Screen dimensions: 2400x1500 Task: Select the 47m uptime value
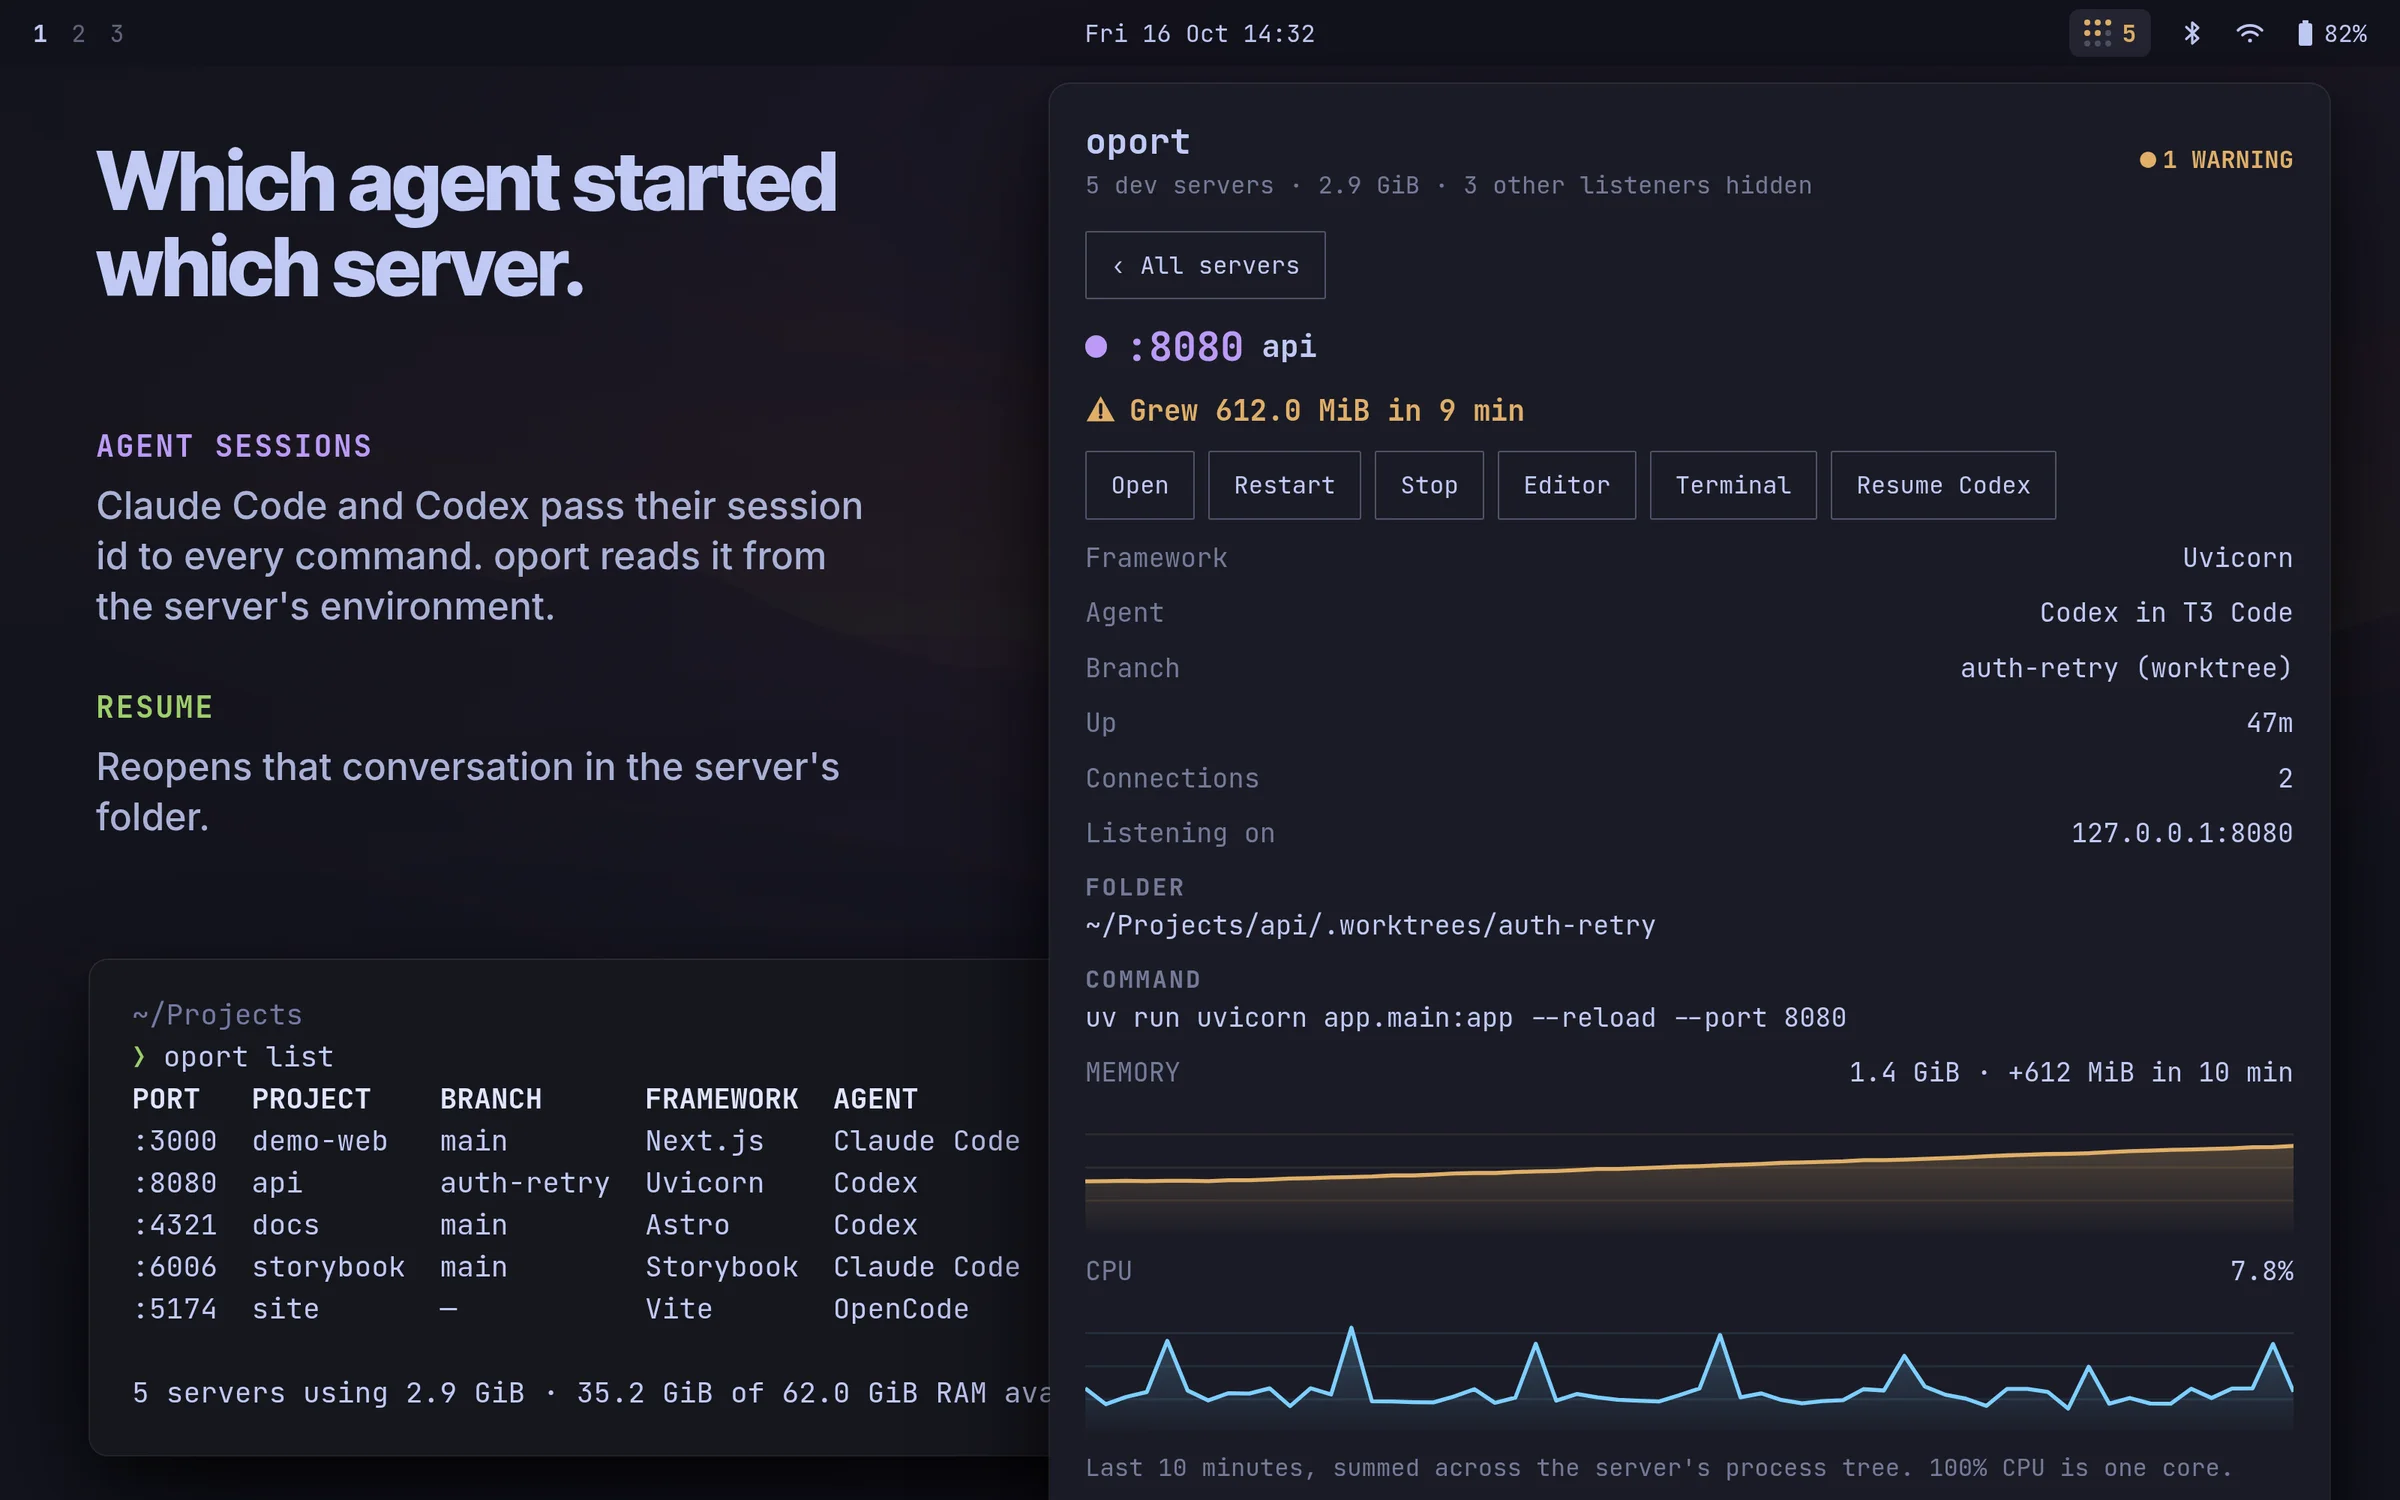coord(2269,723)
